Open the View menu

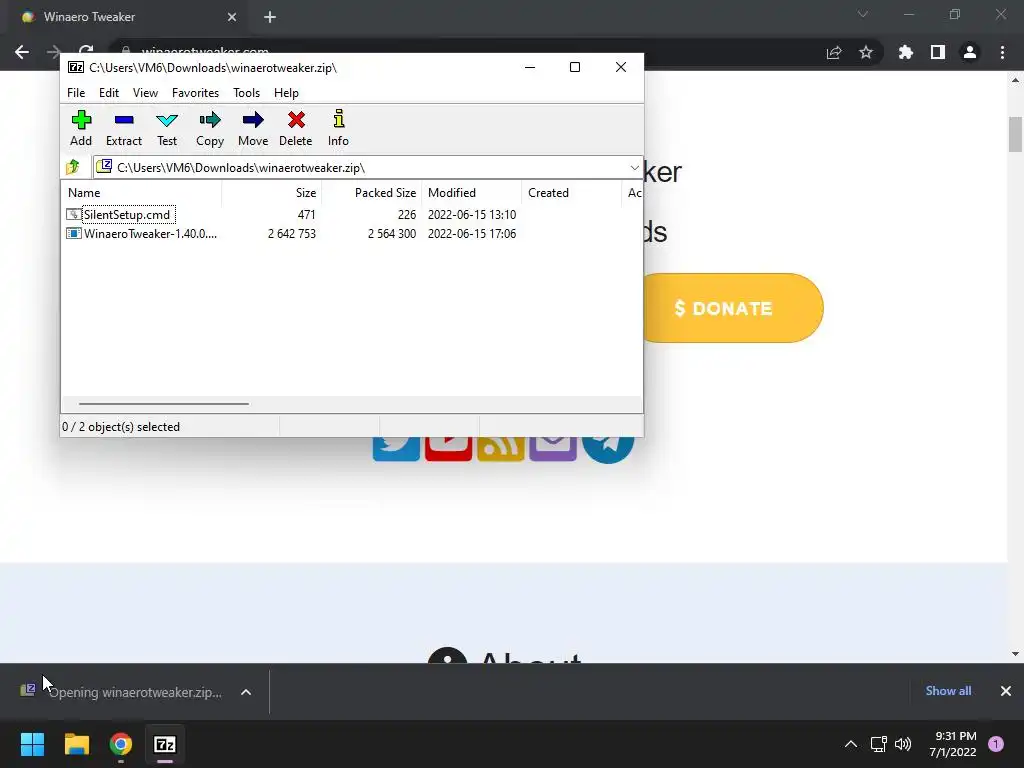tap(145, 93)
